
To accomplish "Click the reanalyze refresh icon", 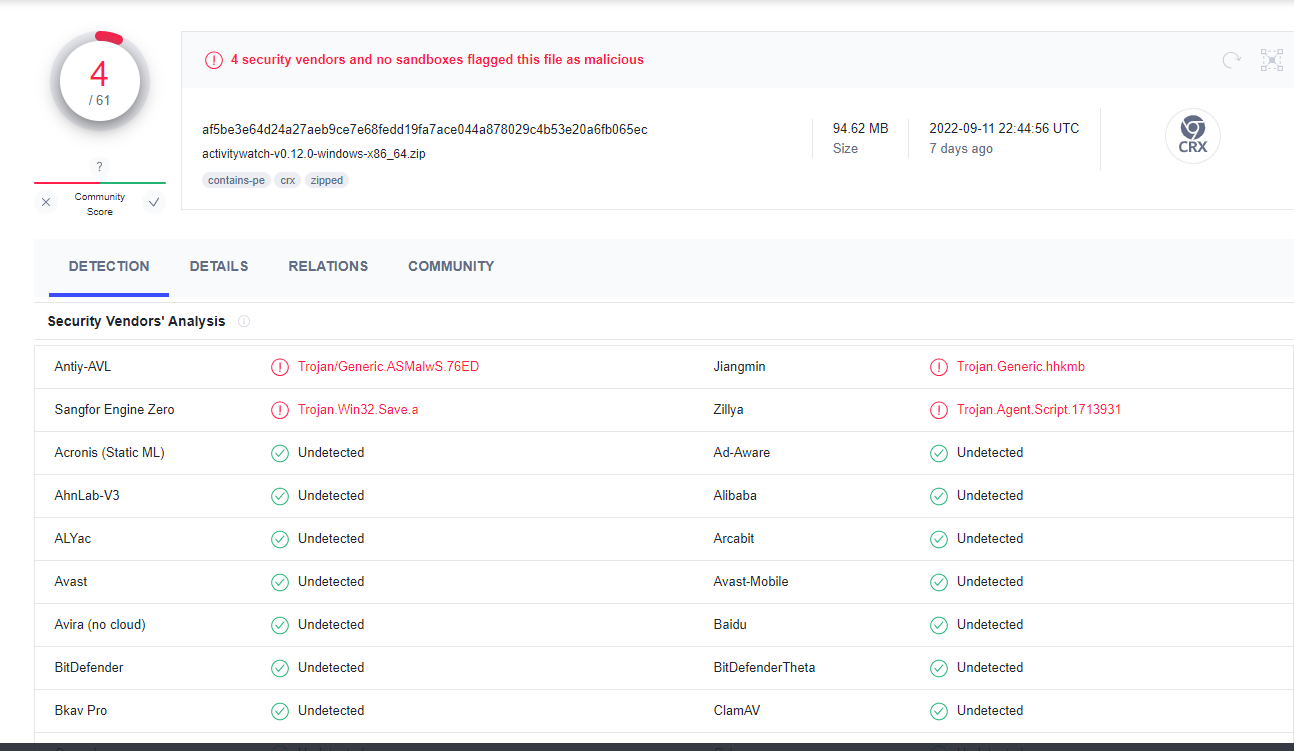I will click(x=1231, y=60).
